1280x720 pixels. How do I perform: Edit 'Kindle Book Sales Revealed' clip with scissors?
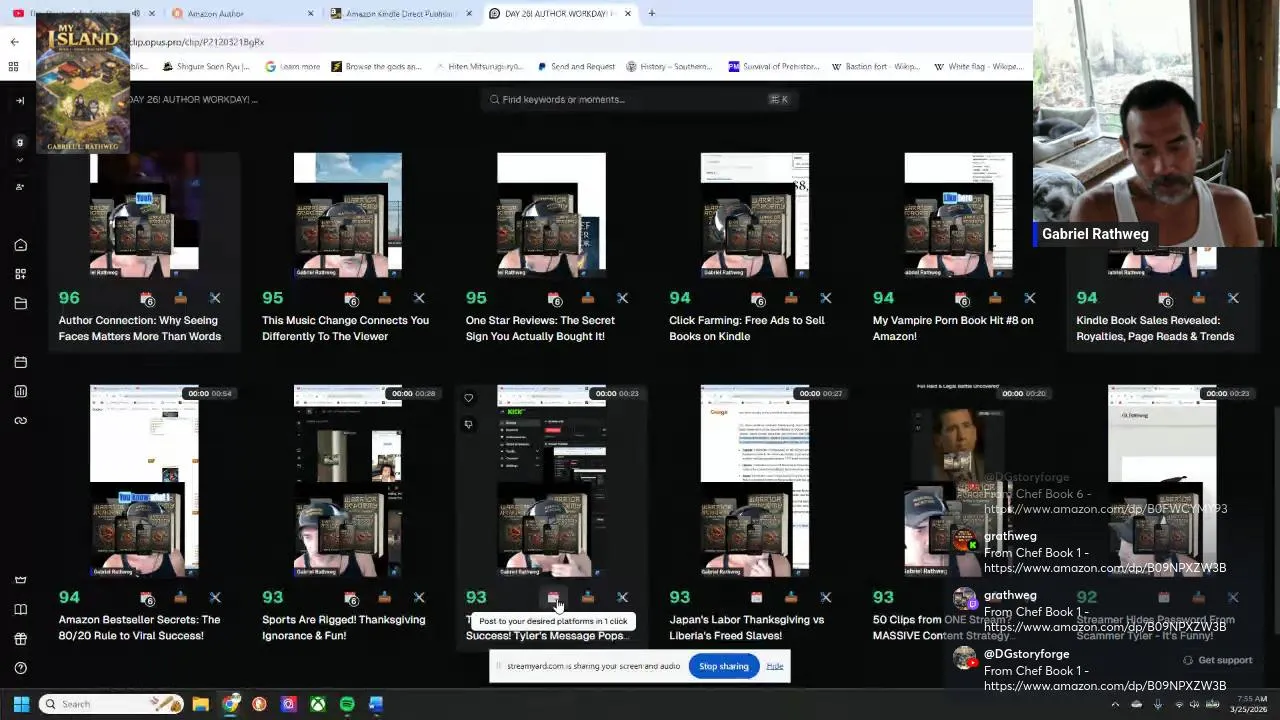(x=1233, y=298)
